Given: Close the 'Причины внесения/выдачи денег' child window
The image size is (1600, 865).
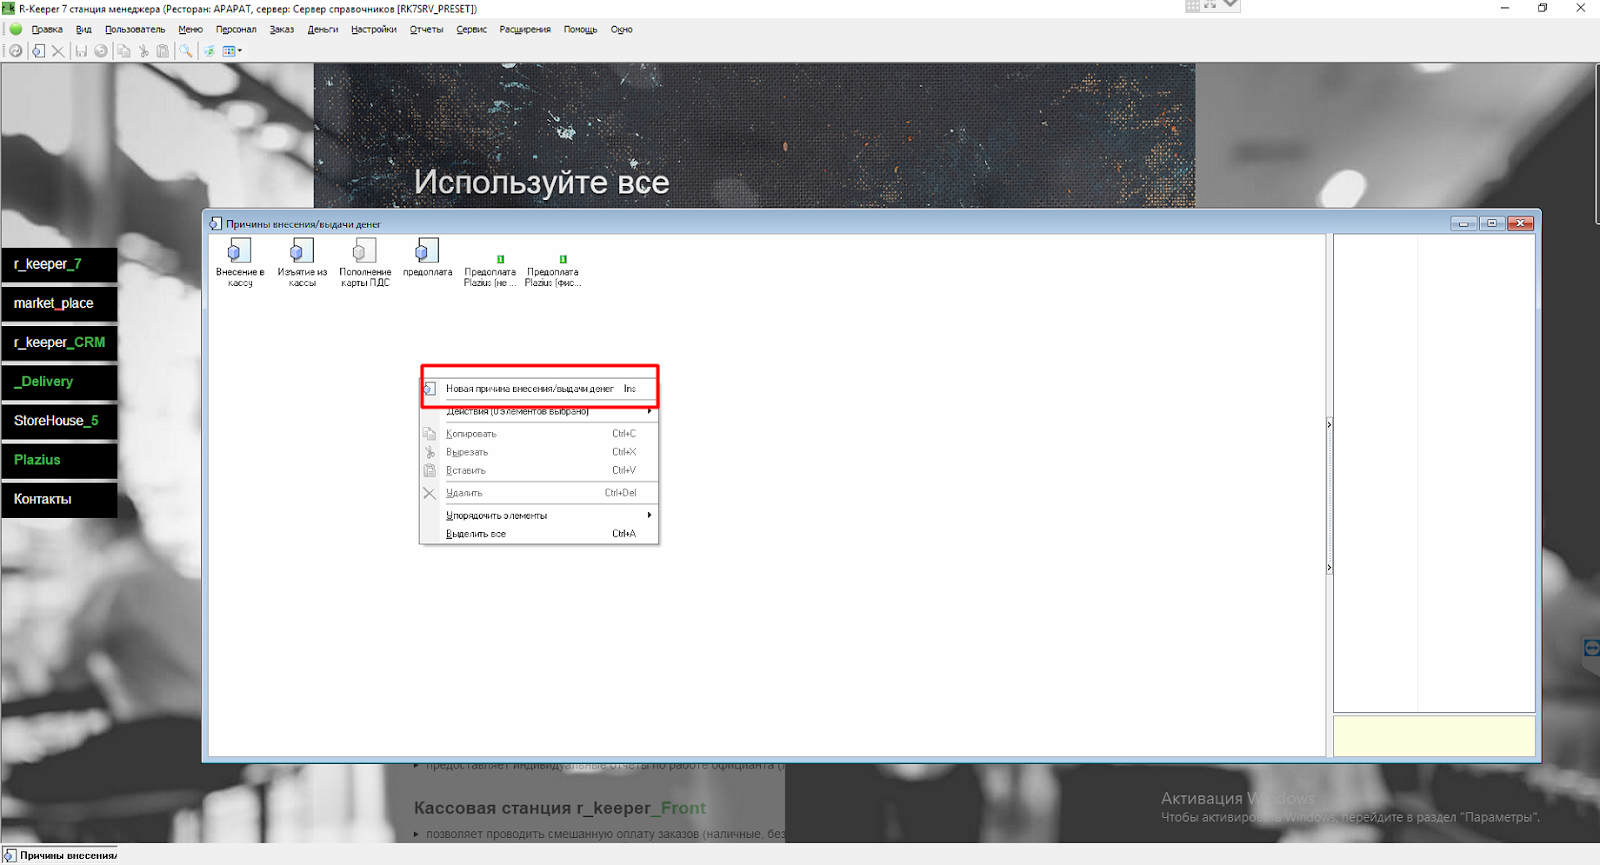Looking at the screenshot, I should (1521, 223).
